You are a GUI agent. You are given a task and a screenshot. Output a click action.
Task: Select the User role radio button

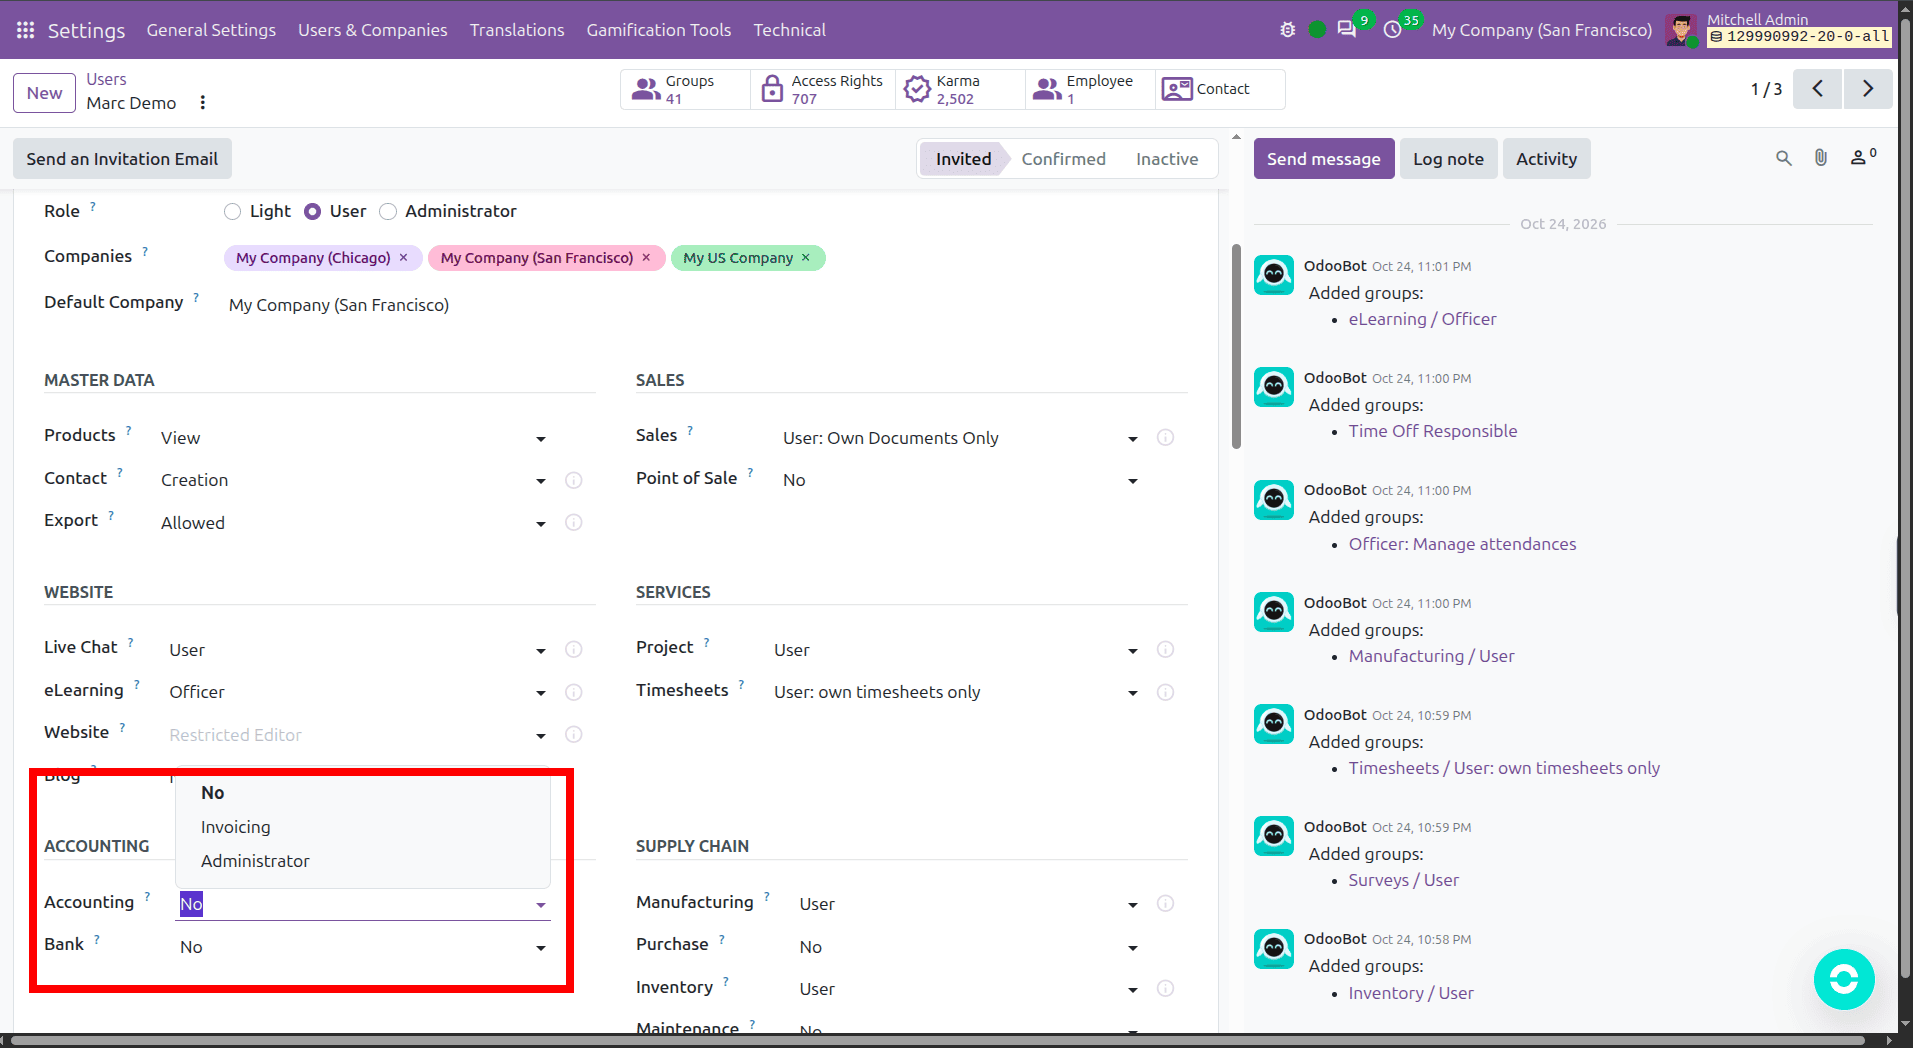pyautogui.click(x=312, y=211)
